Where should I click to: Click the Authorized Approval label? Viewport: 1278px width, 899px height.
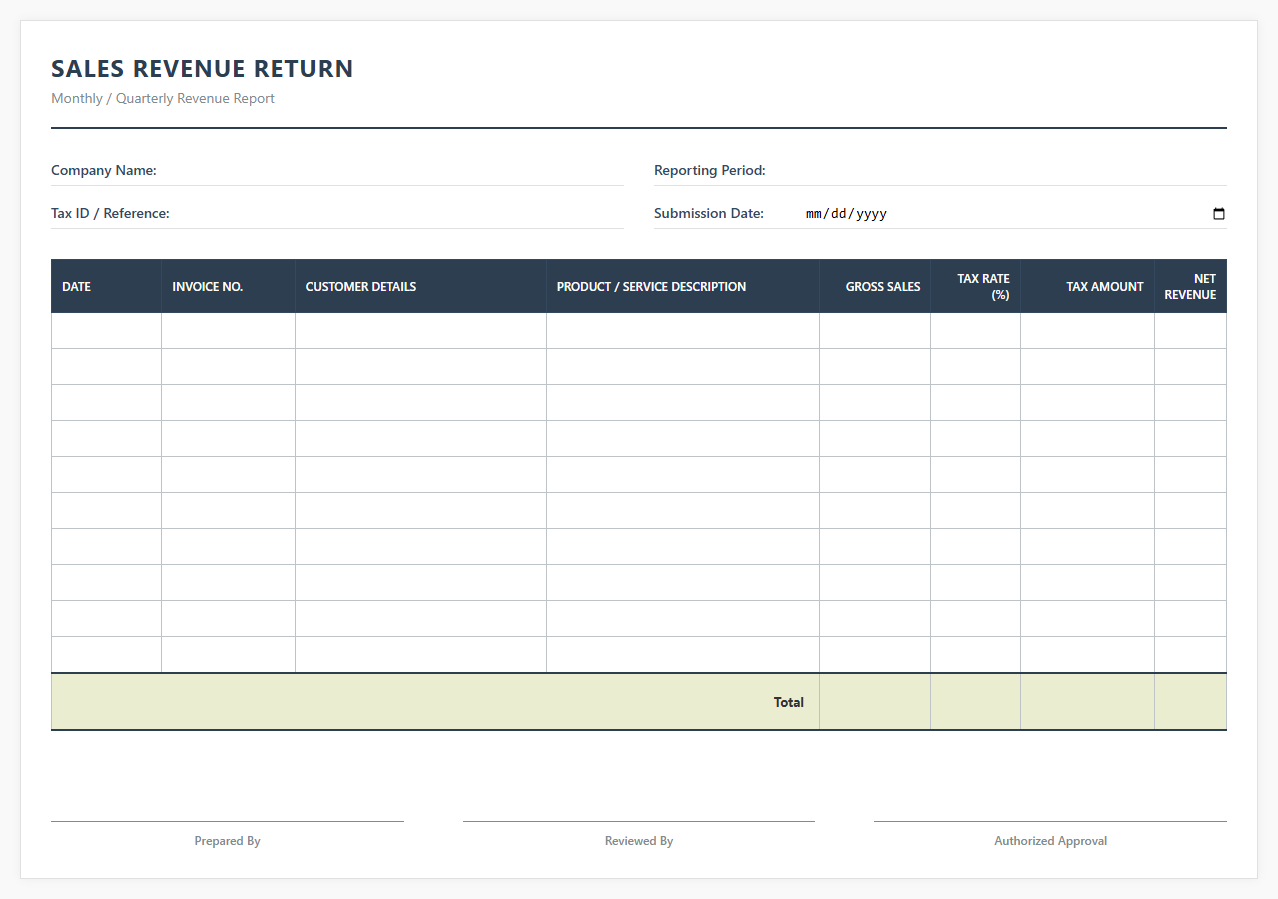[x=1050, y=841]
